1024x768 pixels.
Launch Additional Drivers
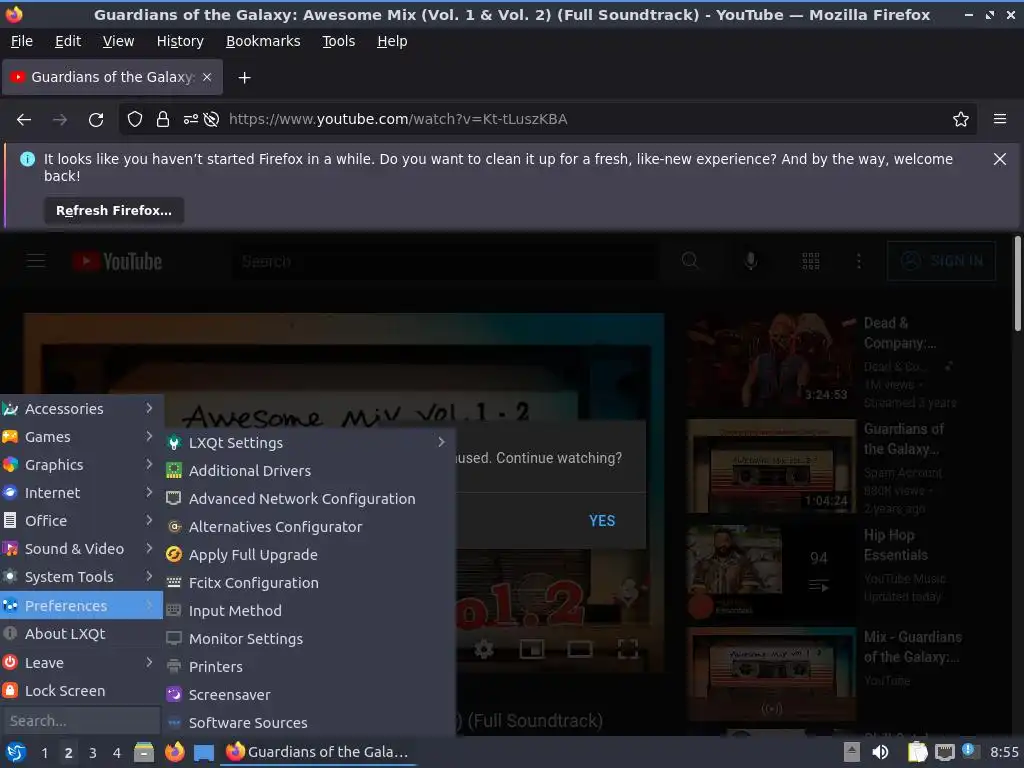308,471
